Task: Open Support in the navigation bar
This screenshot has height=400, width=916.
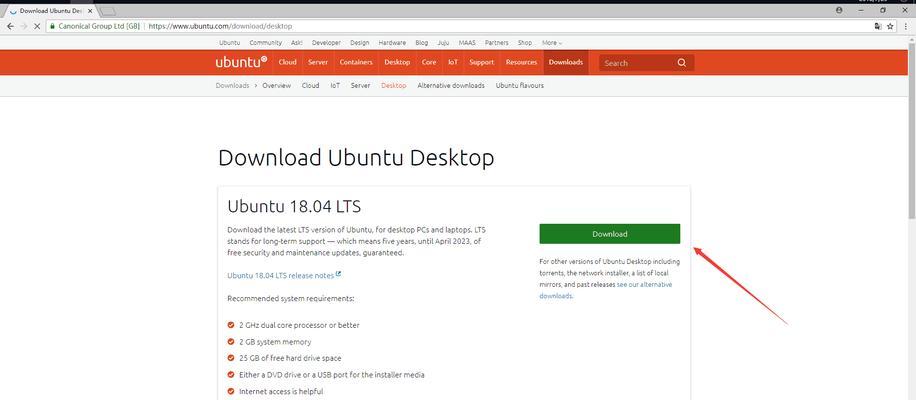Action: pos(481,62)
